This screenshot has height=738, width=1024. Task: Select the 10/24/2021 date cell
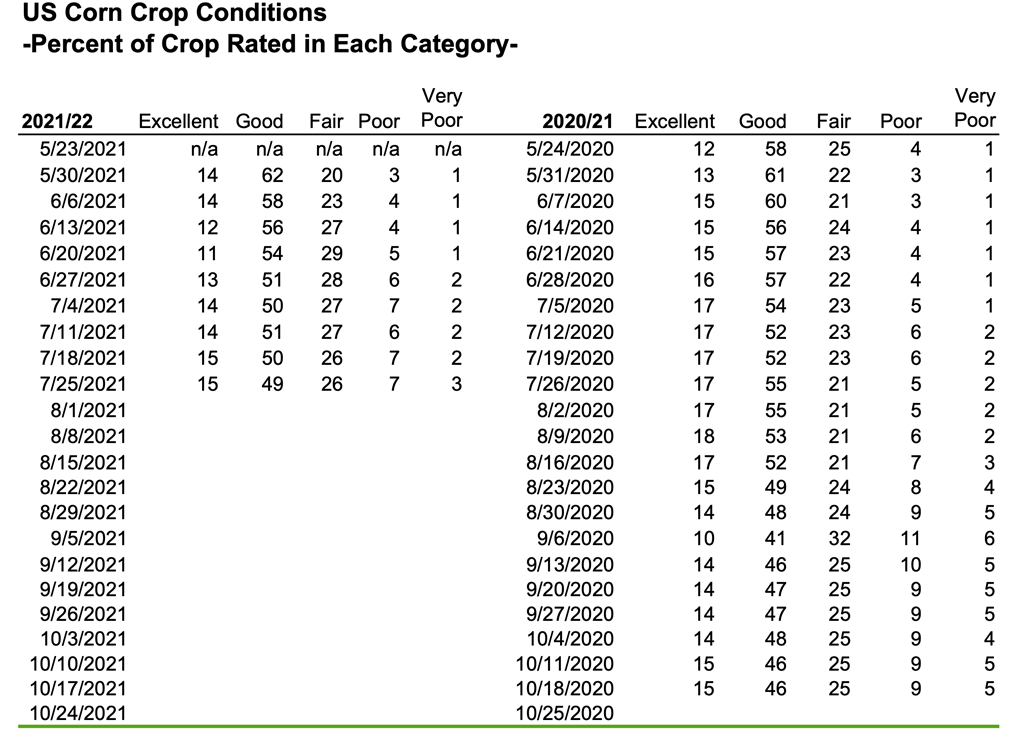tap(79, 713)
